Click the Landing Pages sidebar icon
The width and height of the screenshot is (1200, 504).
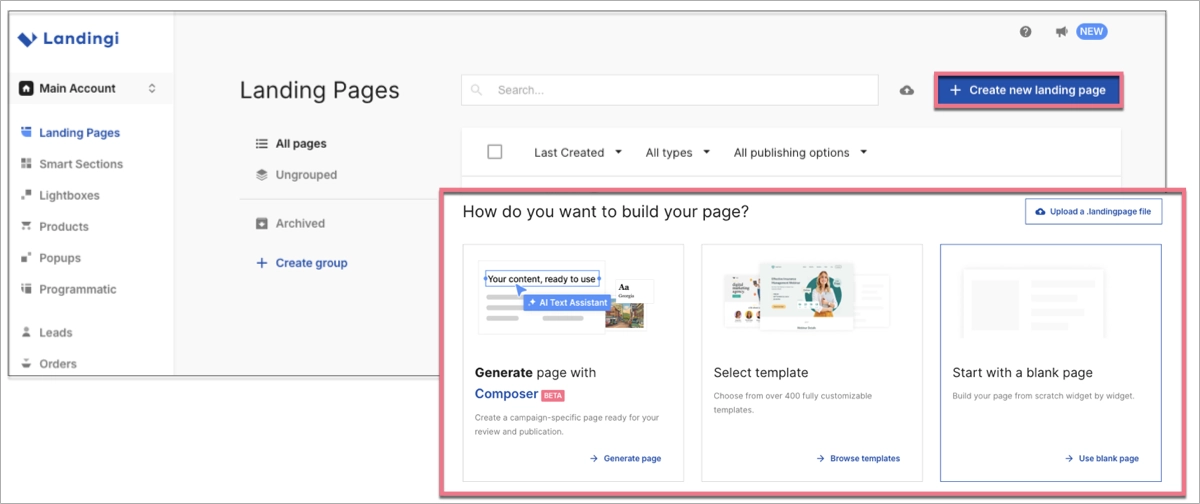27,132
